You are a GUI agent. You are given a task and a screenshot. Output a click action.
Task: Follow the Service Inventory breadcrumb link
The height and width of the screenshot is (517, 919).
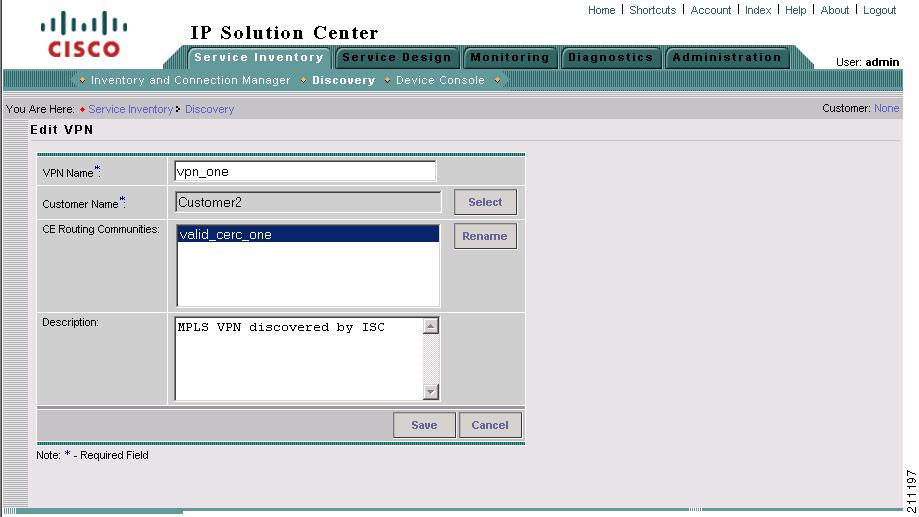(131, 109)
